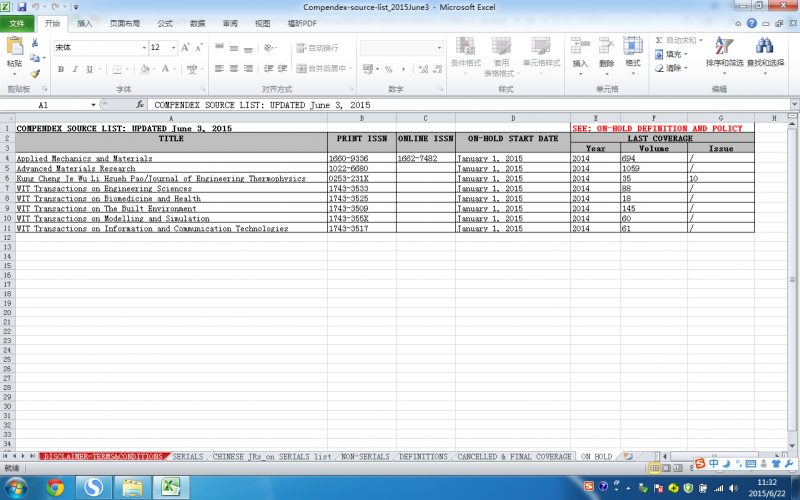Open Cell Styles (单元格样式)
The height and width of the screenshot is (500, 800).
tap(541, 56)
